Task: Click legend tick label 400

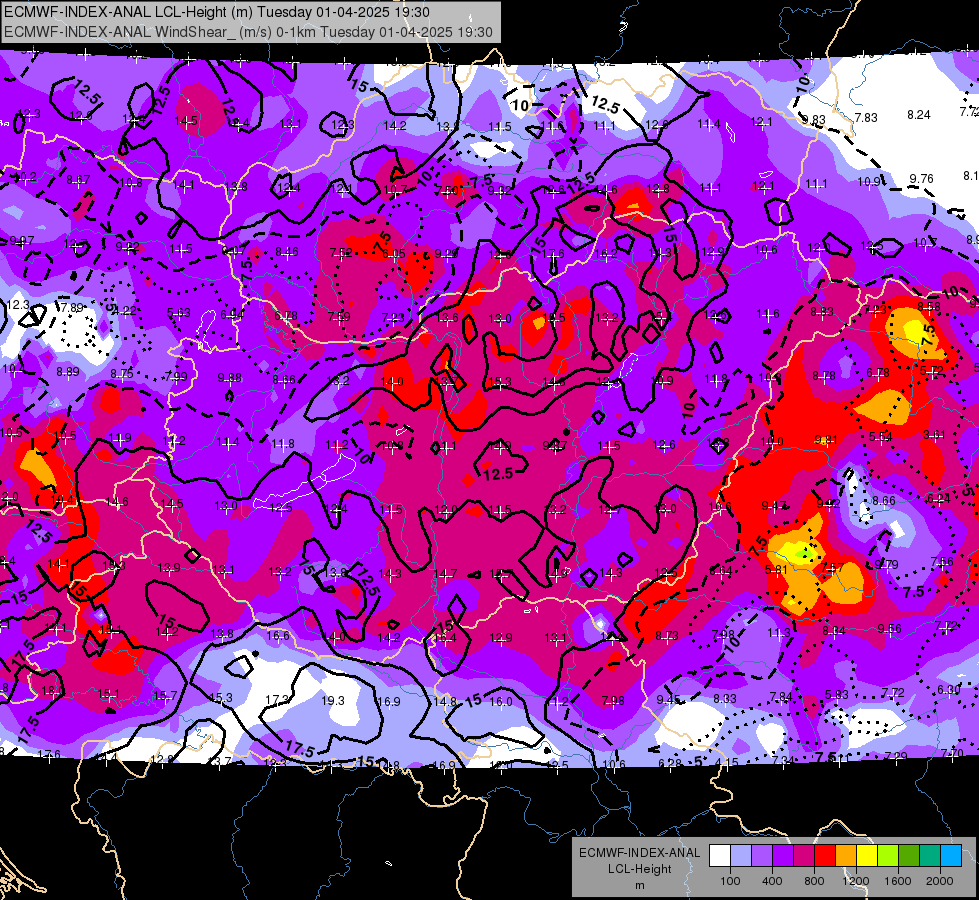Action: point(772,881)
